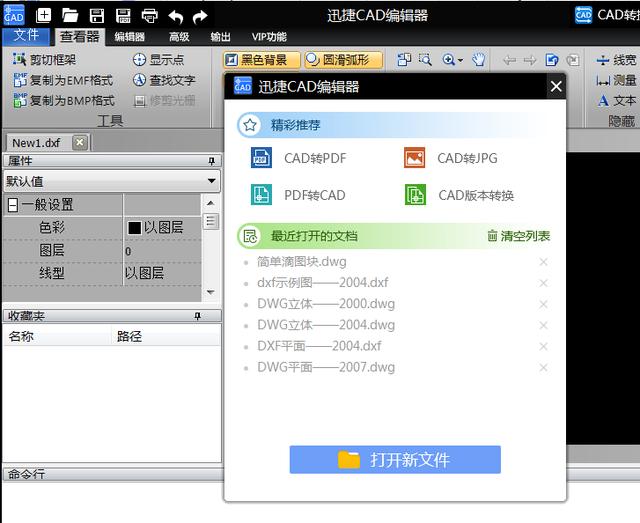Click 清空列表 to clear recent list

519,236
